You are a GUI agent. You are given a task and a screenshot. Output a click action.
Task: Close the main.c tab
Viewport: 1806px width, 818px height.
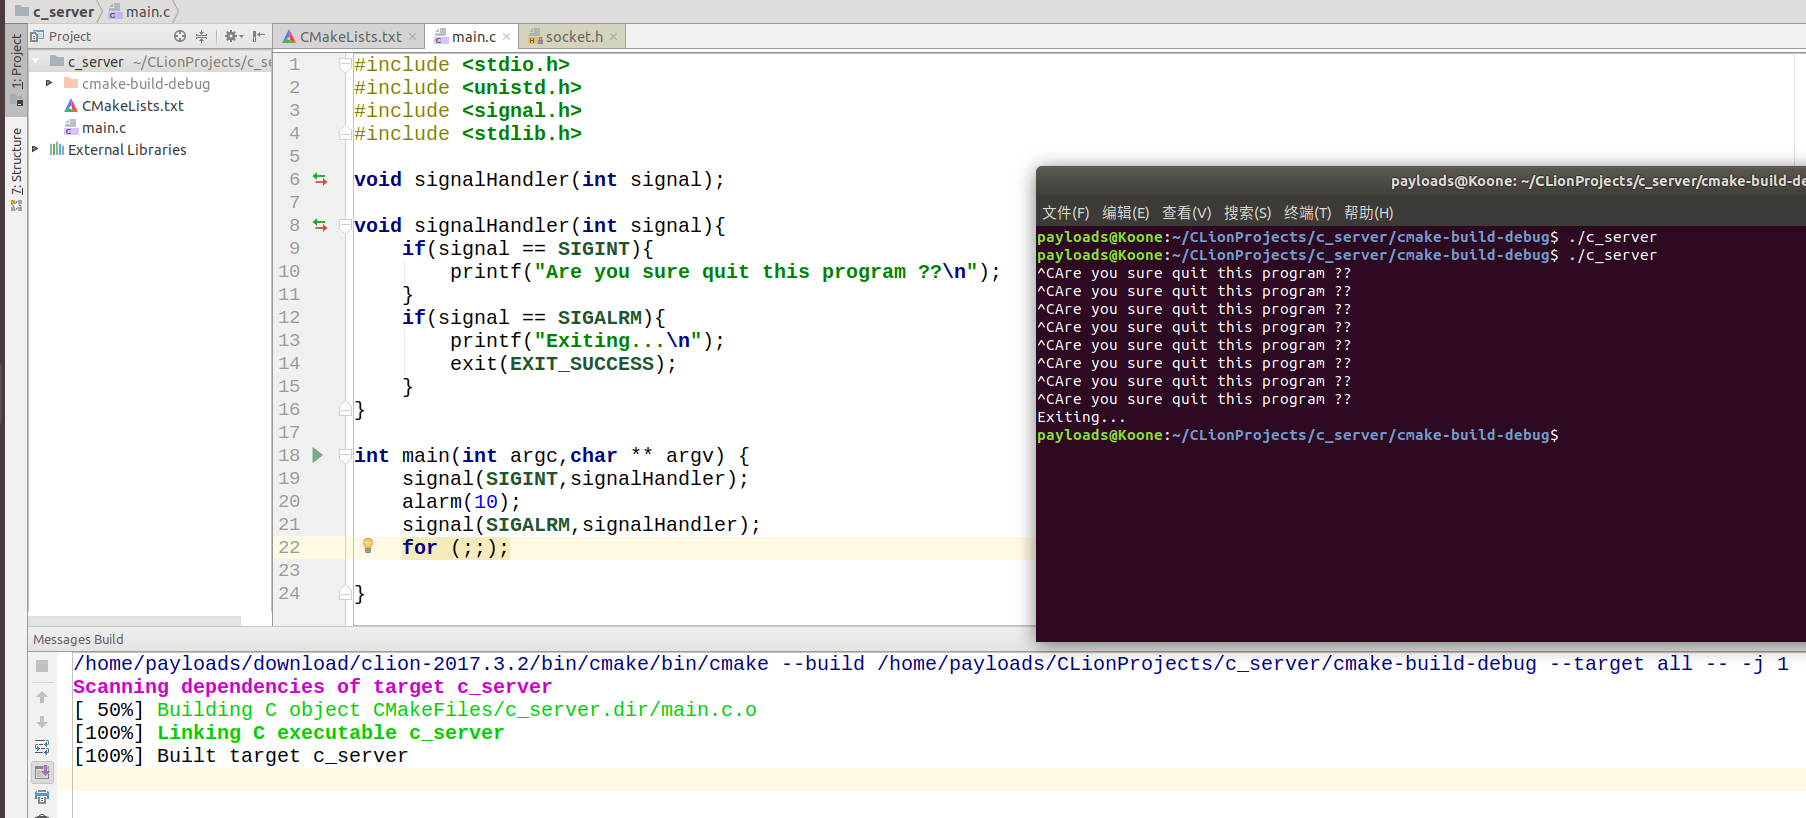click(507, 37)
